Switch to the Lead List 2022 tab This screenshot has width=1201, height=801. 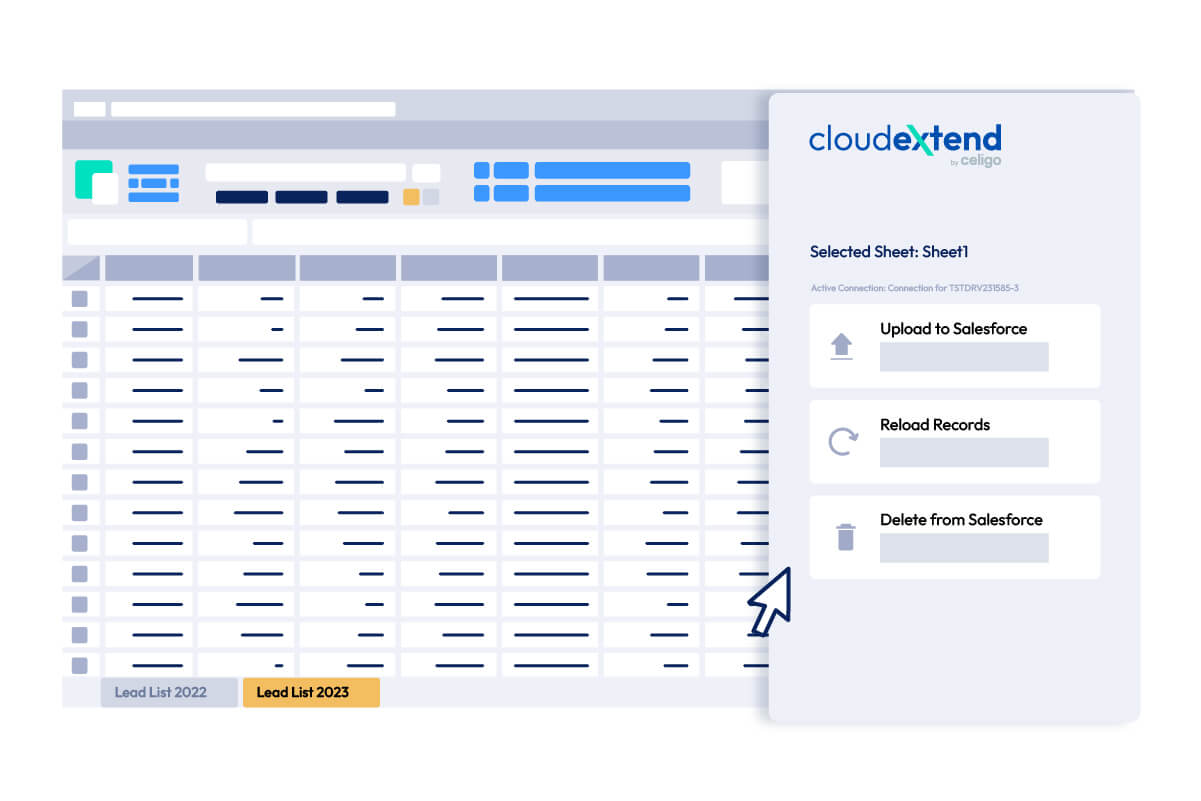(x=169, y=692)
